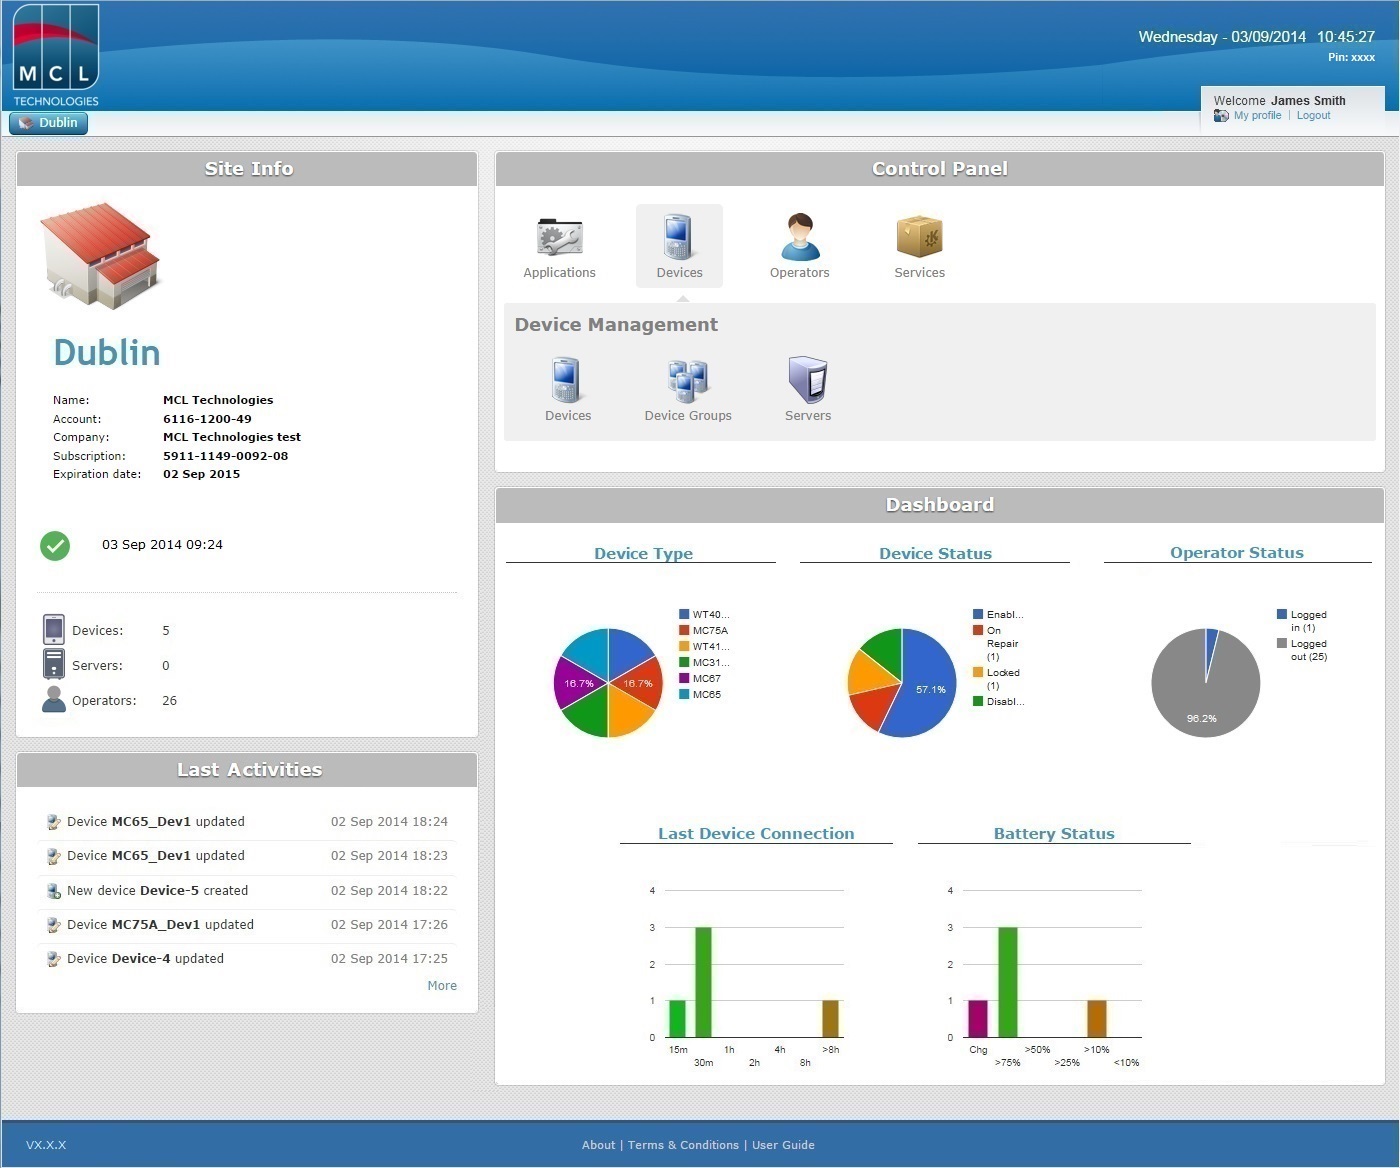Click the purple 16.7% Device Type slice

(578, 683)
